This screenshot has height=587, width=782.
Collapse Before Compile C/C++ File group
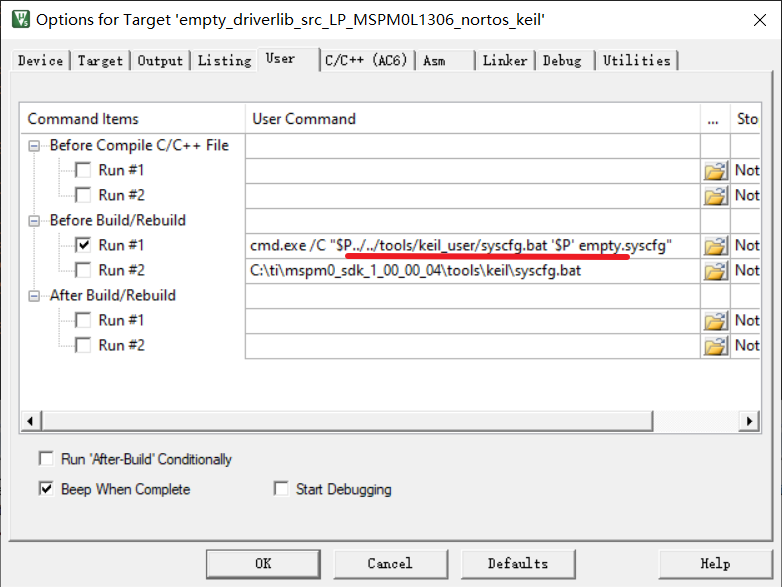coord(34,146)
